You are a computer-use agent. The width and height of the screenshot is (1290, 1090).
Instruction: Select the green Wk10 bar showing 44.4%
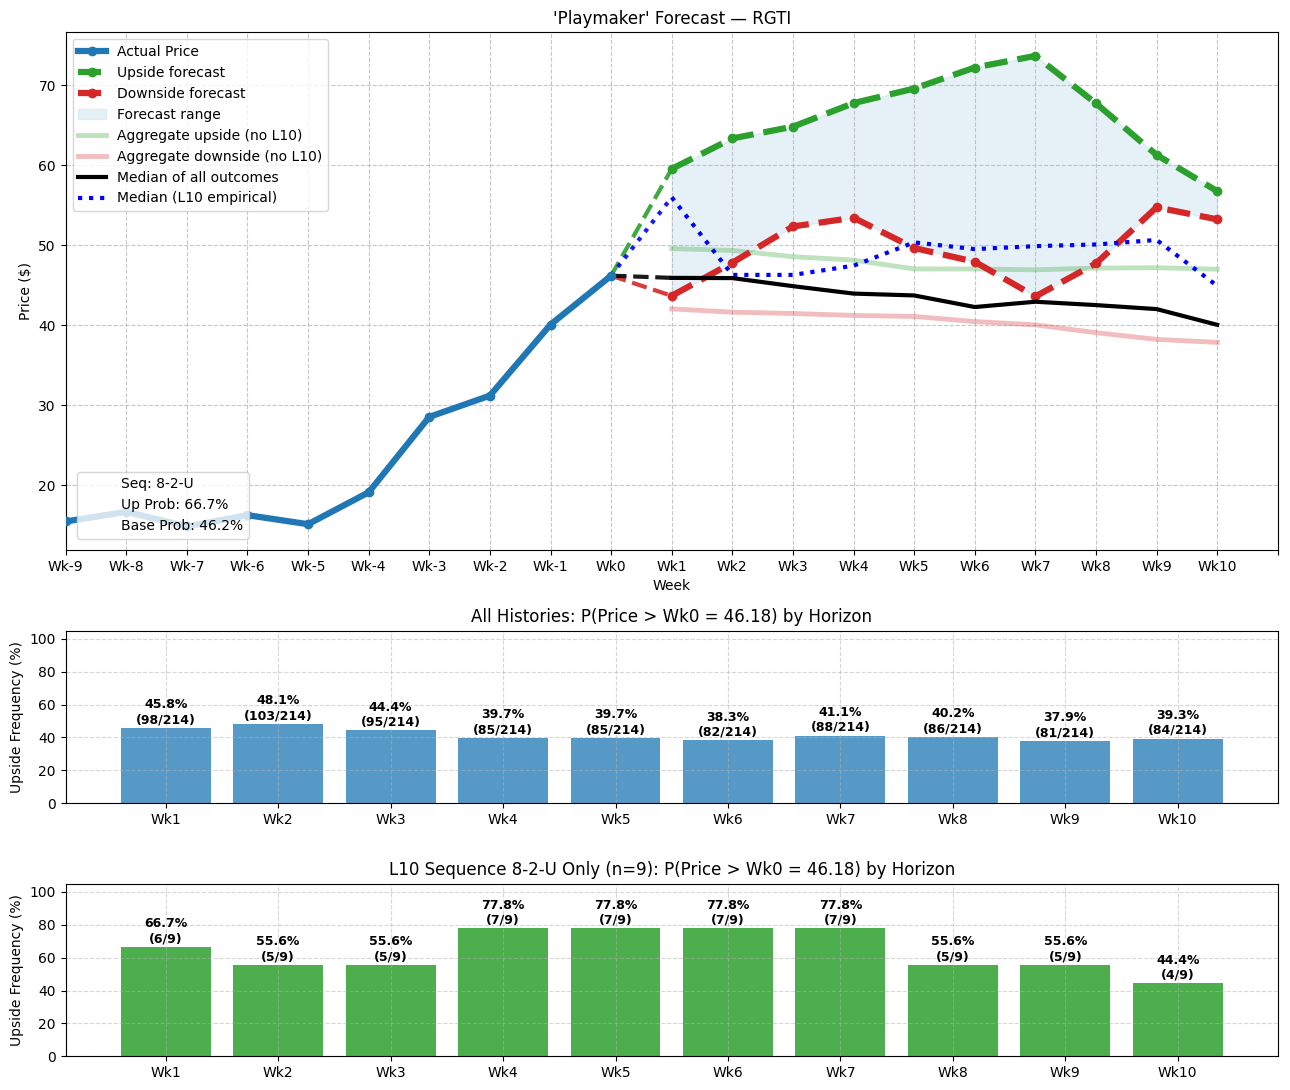click(x=1177, y=1019)
